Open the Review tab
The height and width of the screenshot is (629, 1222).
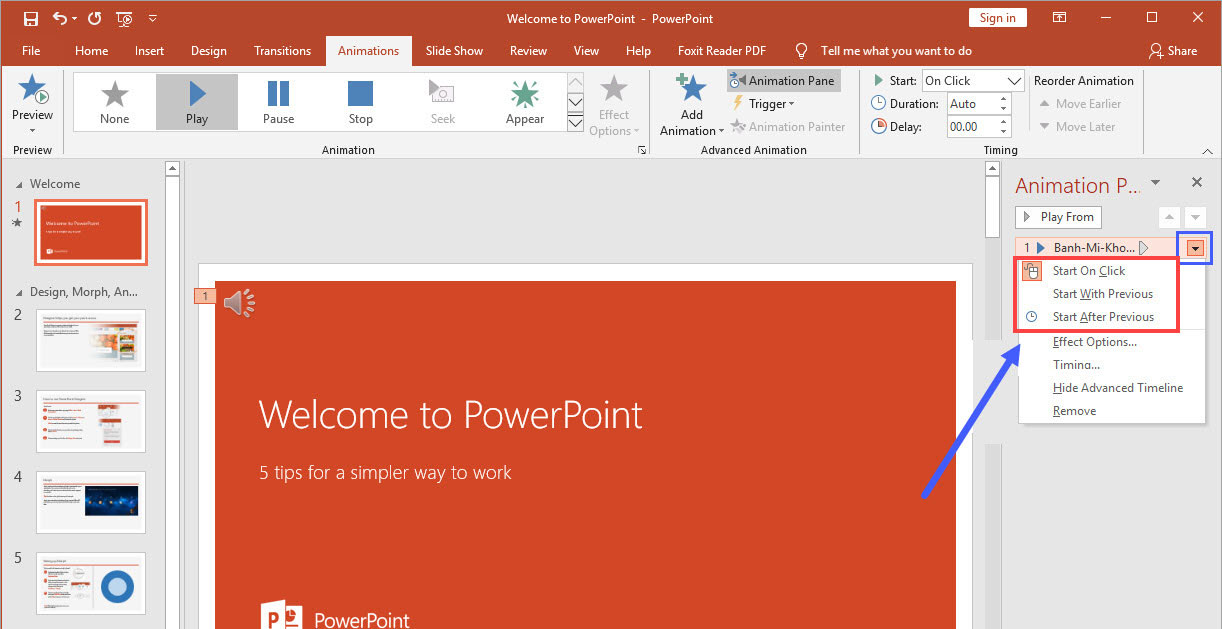coord(528,51)
